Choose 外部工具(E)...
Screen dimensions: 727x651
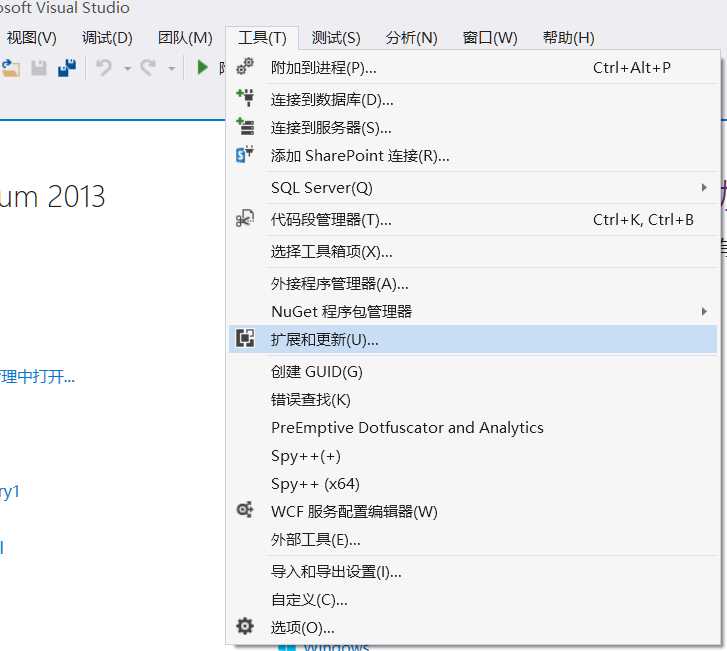pos(473,539)
